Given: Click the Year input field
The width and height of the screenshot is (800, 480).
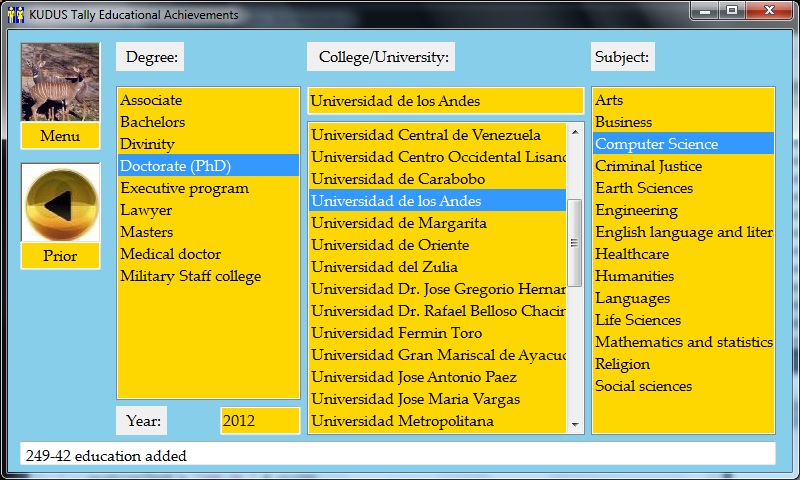Looking at the screenshot, I should click(x=259, y=421).
